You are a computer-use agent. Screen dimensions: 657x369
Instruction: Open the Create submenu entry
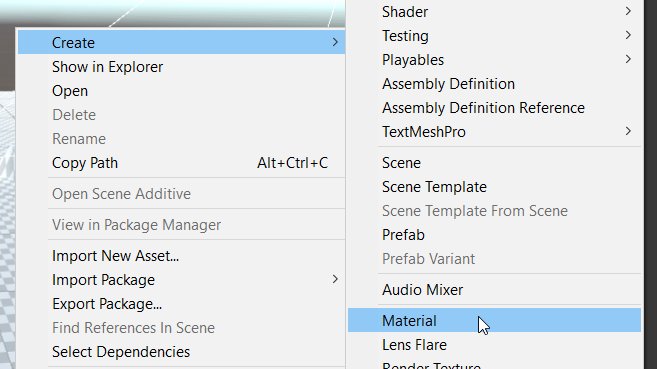(x=181, y=42)
